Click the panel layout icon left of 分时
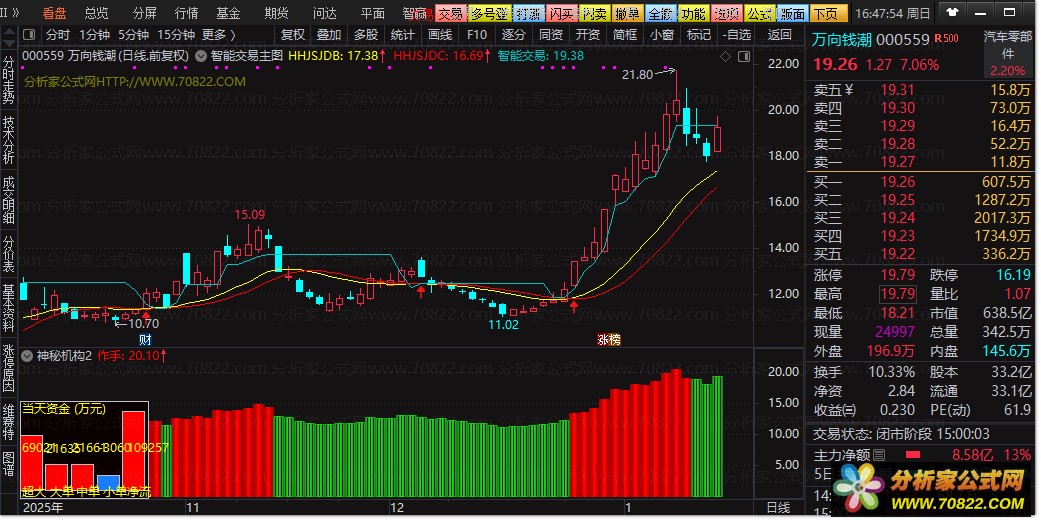The height and width of the screenshot is (520, 1041). tap(31, 34)
